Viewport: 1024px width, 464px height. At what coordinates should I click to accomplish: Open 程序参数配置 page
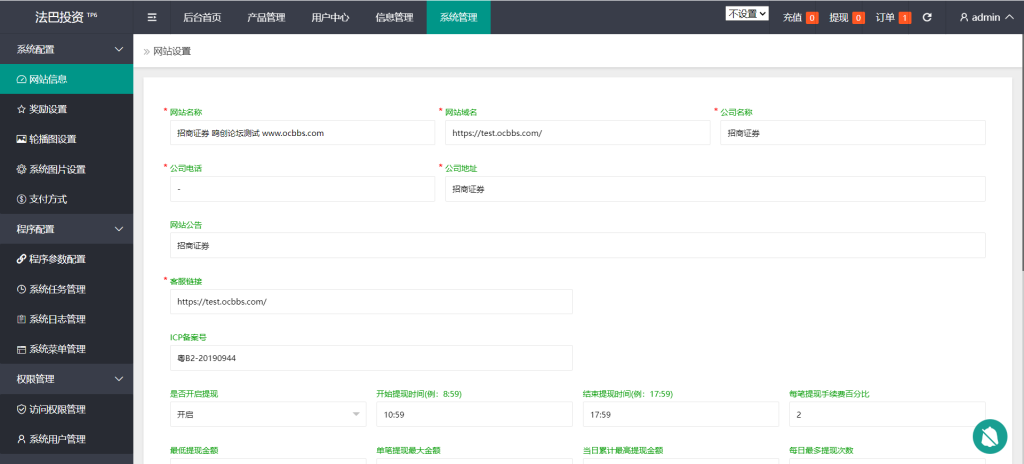pyautogui.click(x=67, y=259)
